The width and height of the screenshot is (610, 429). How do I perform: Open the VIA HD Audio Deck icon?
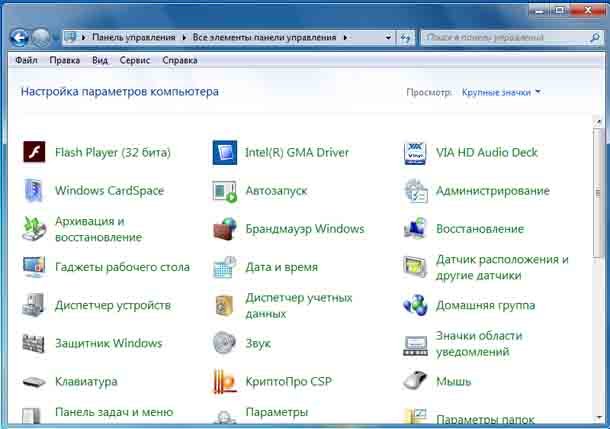coord(415,153)
